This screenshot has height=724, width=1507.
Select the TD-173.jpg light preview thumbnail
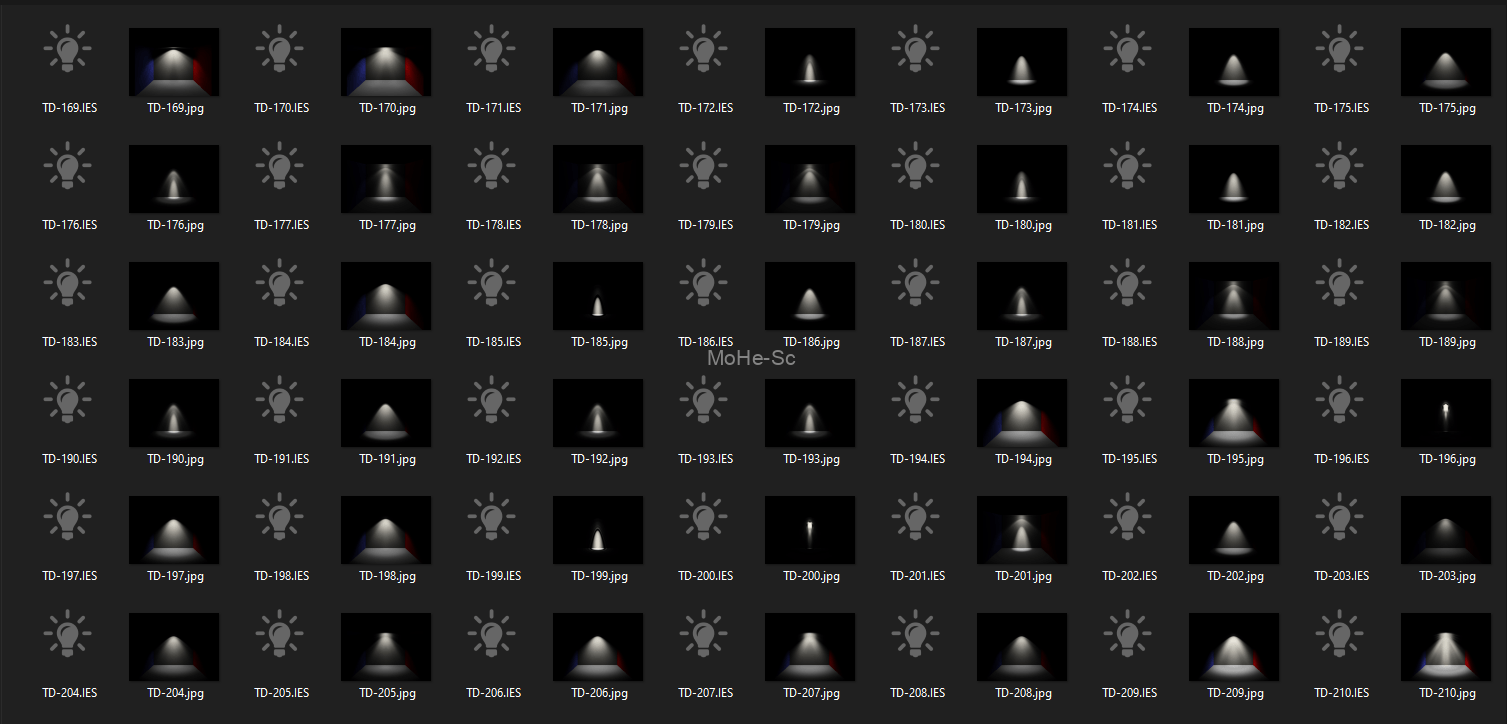[1022, 62]
